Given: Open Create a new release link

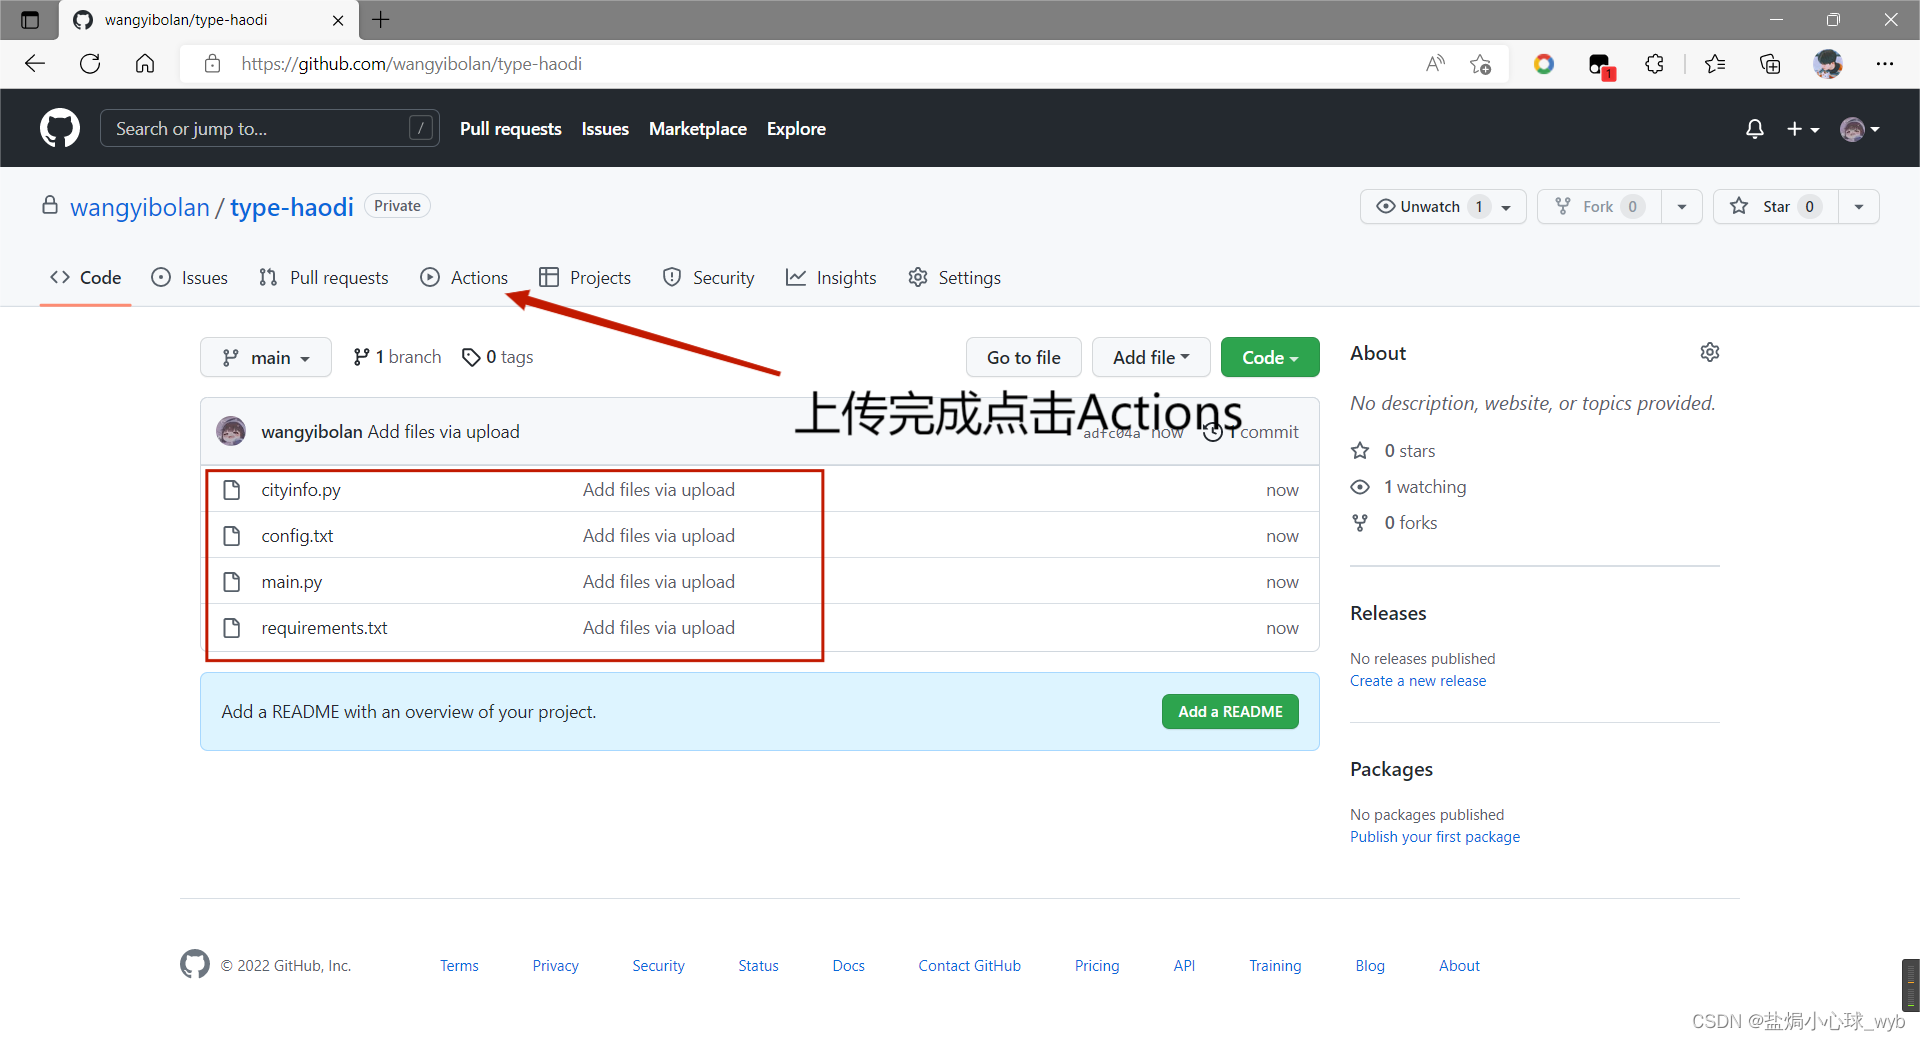Looking at the screenshot, I should click(1418, 681).
